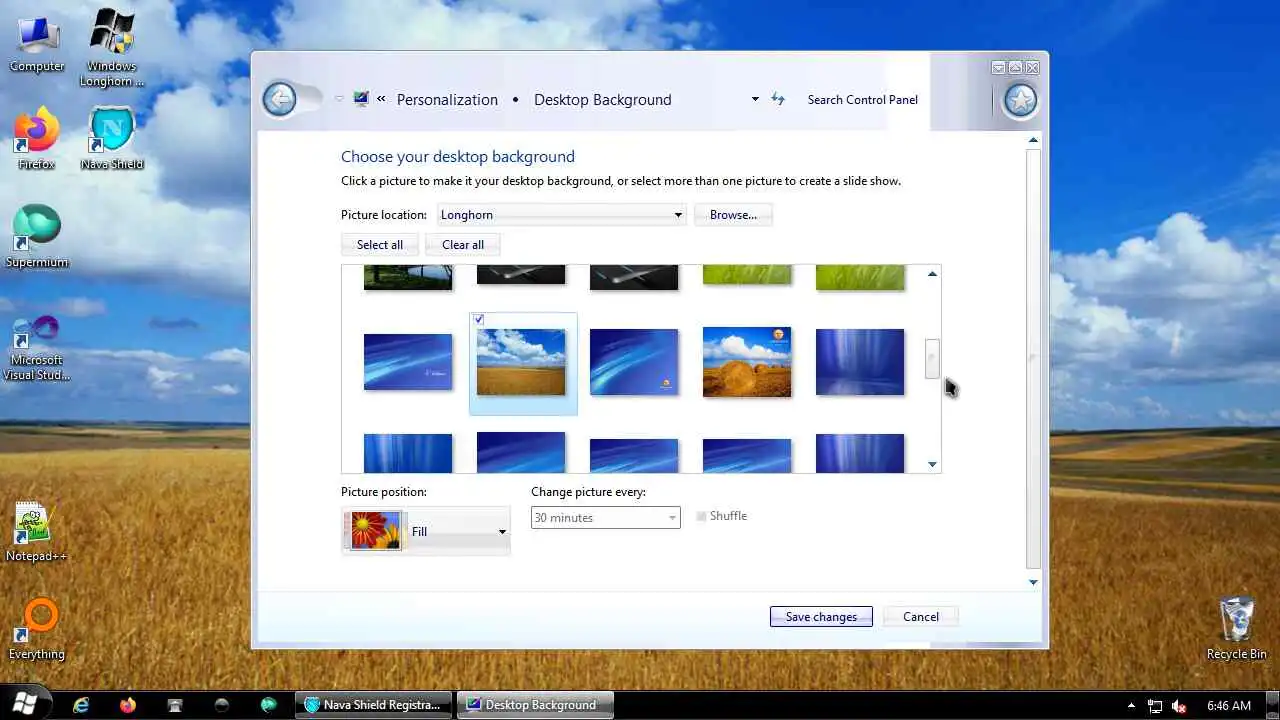Select the blue streak wallpaper left of the checked wheat field
Image resolution: width=1280 pixels, height=720 pixels.
coord(408,362)
